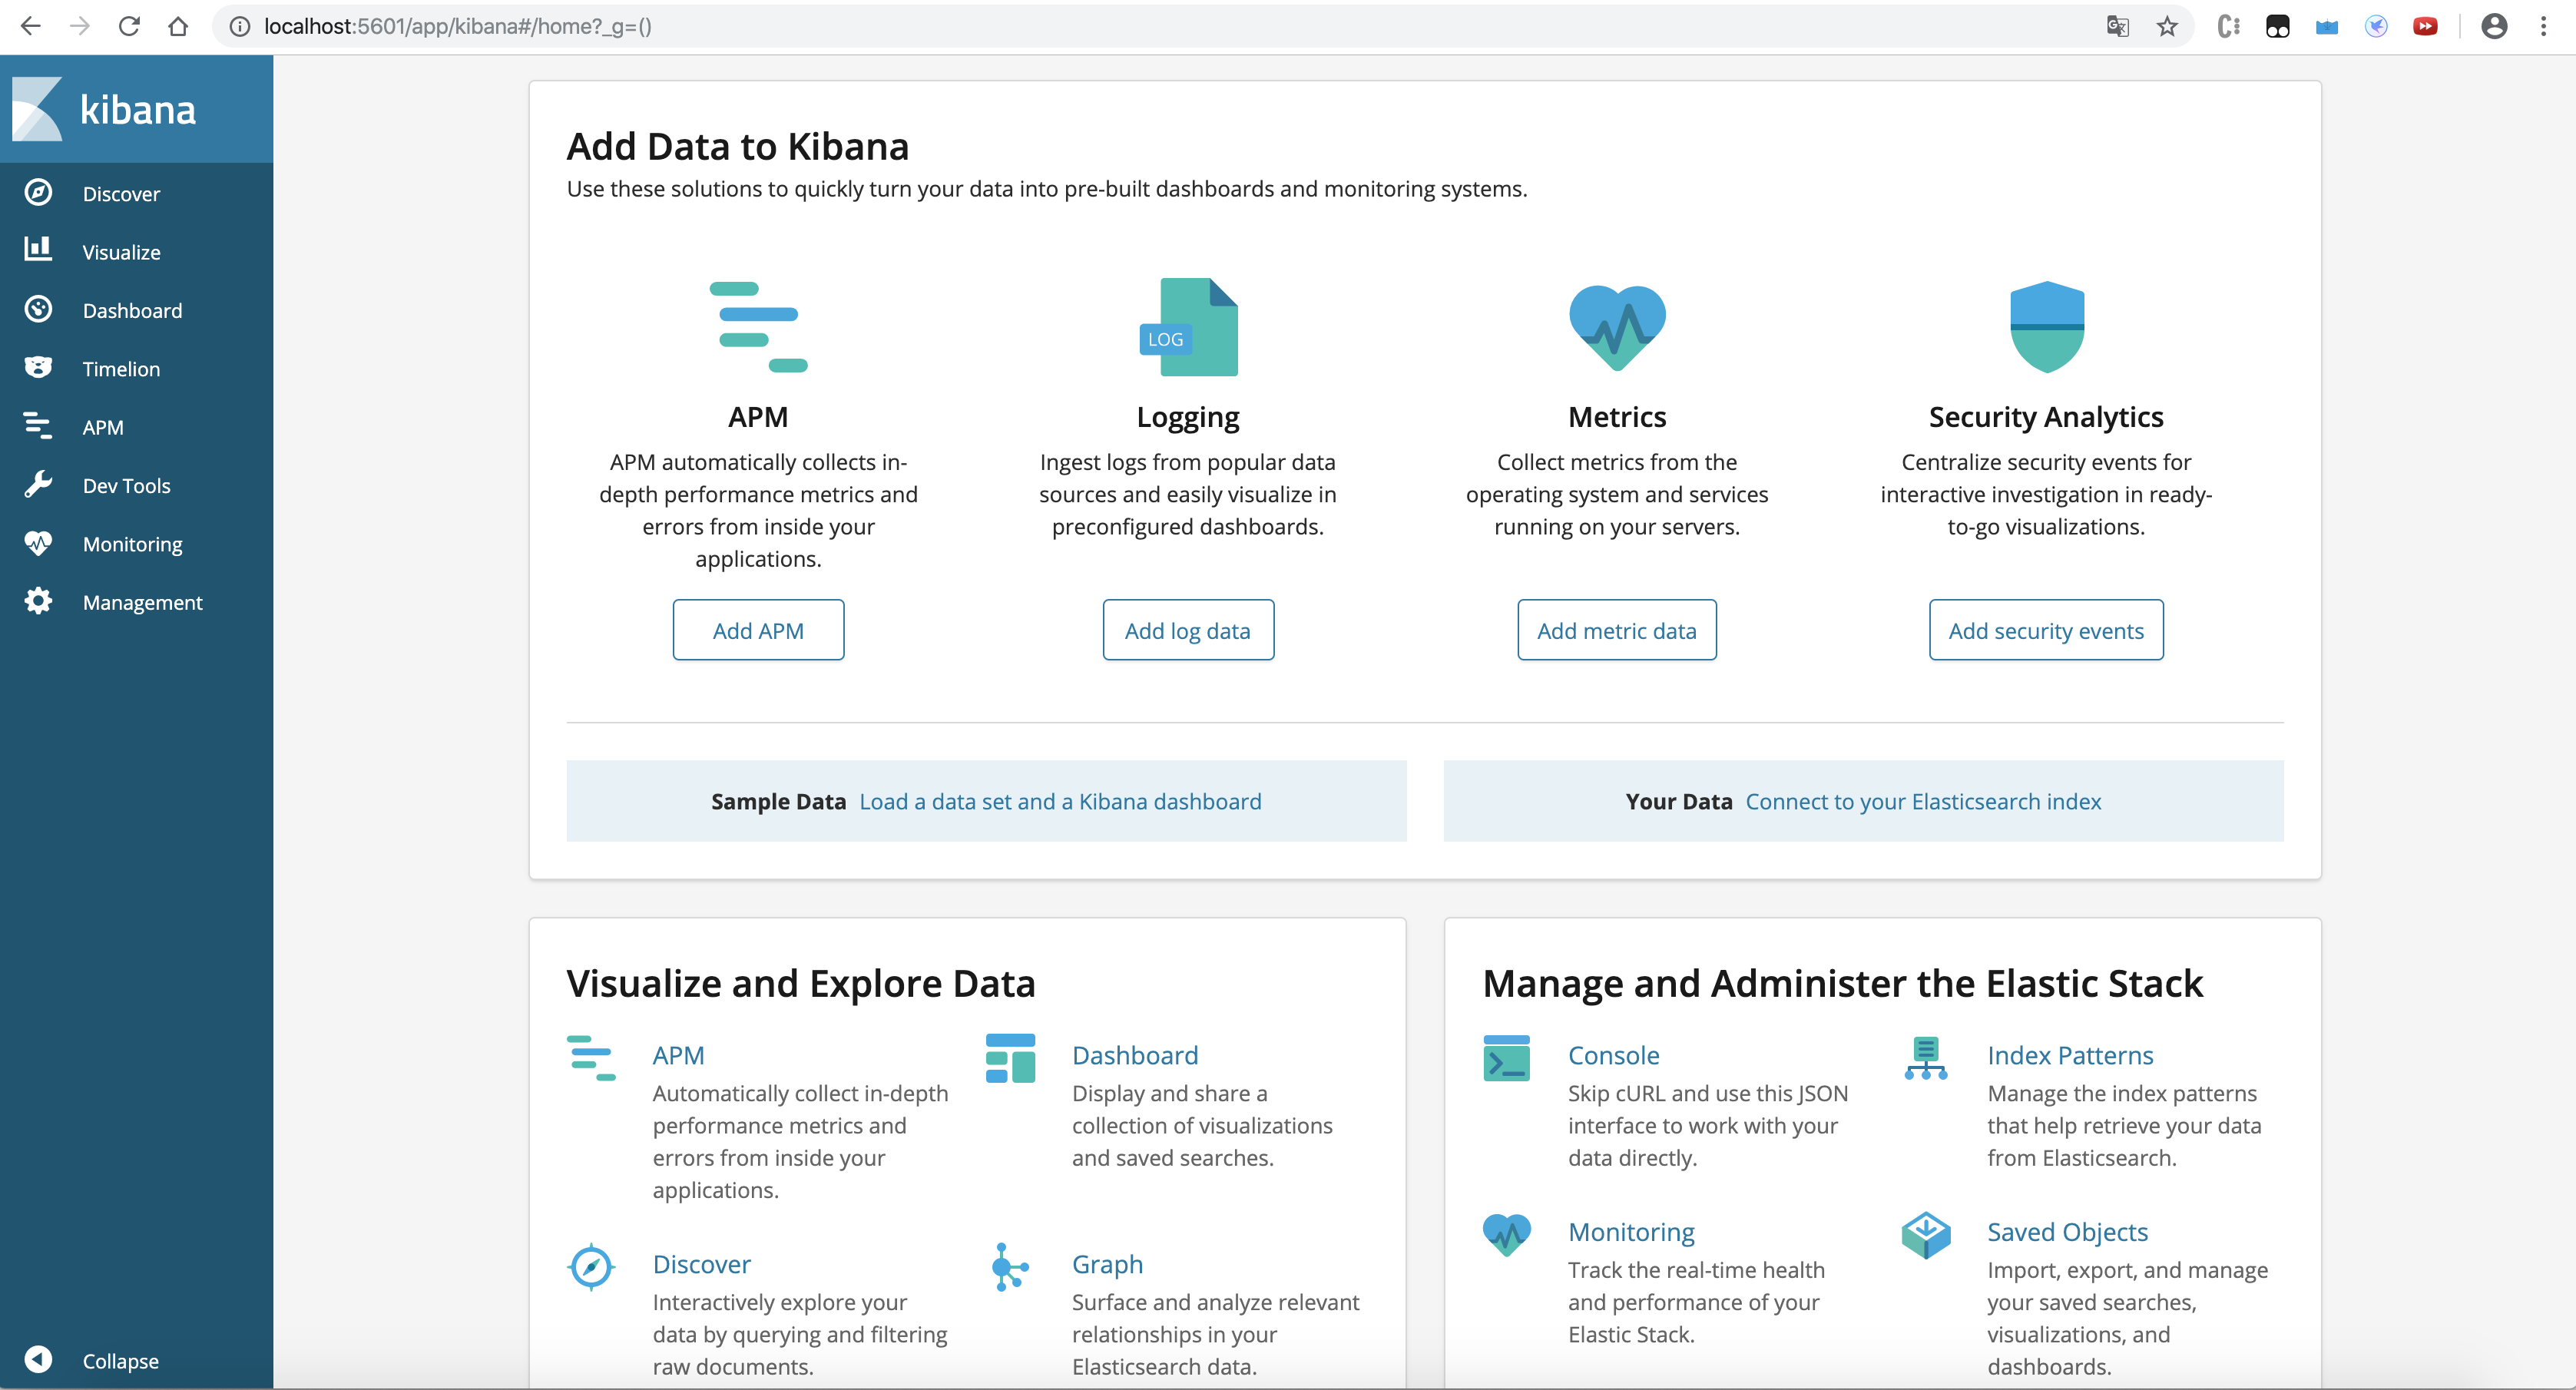Open Visualize bar chart icon in sidebar

point(38,250)
